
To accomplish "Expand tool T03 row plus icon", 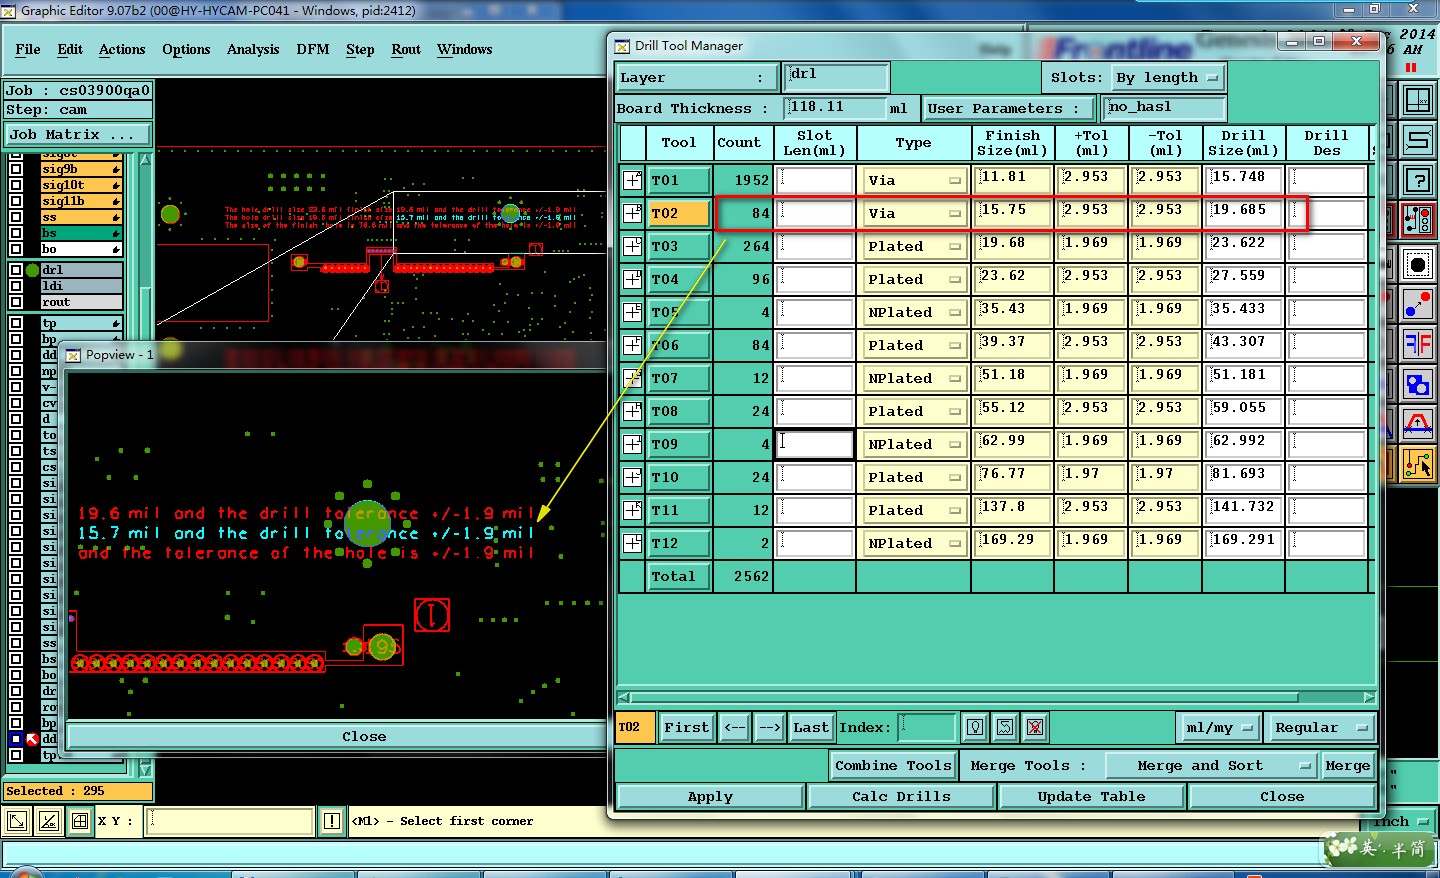I will (x=633, y=246).
